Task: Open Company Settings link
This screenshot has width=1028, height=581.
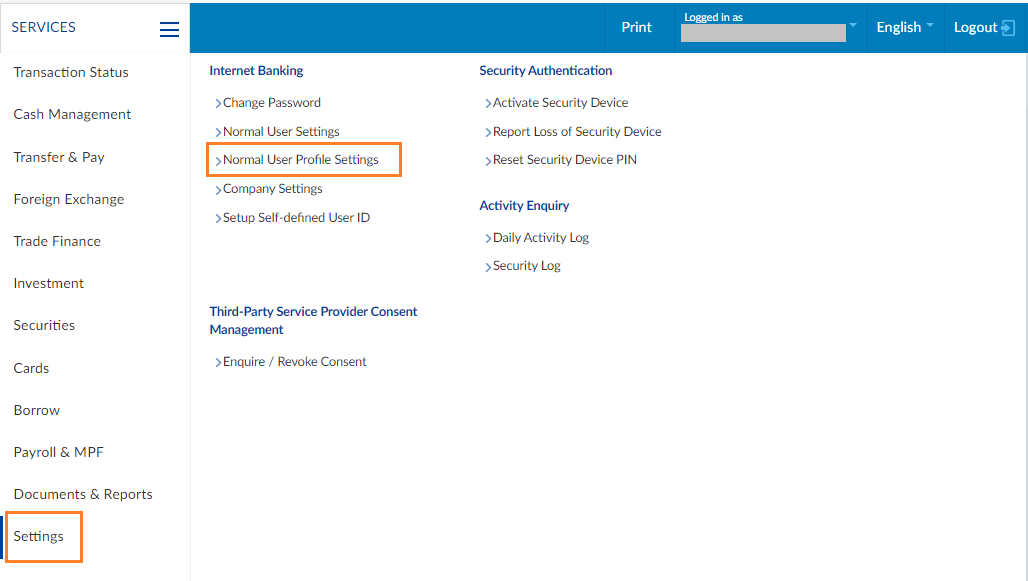Action: [x=272, y=189]
